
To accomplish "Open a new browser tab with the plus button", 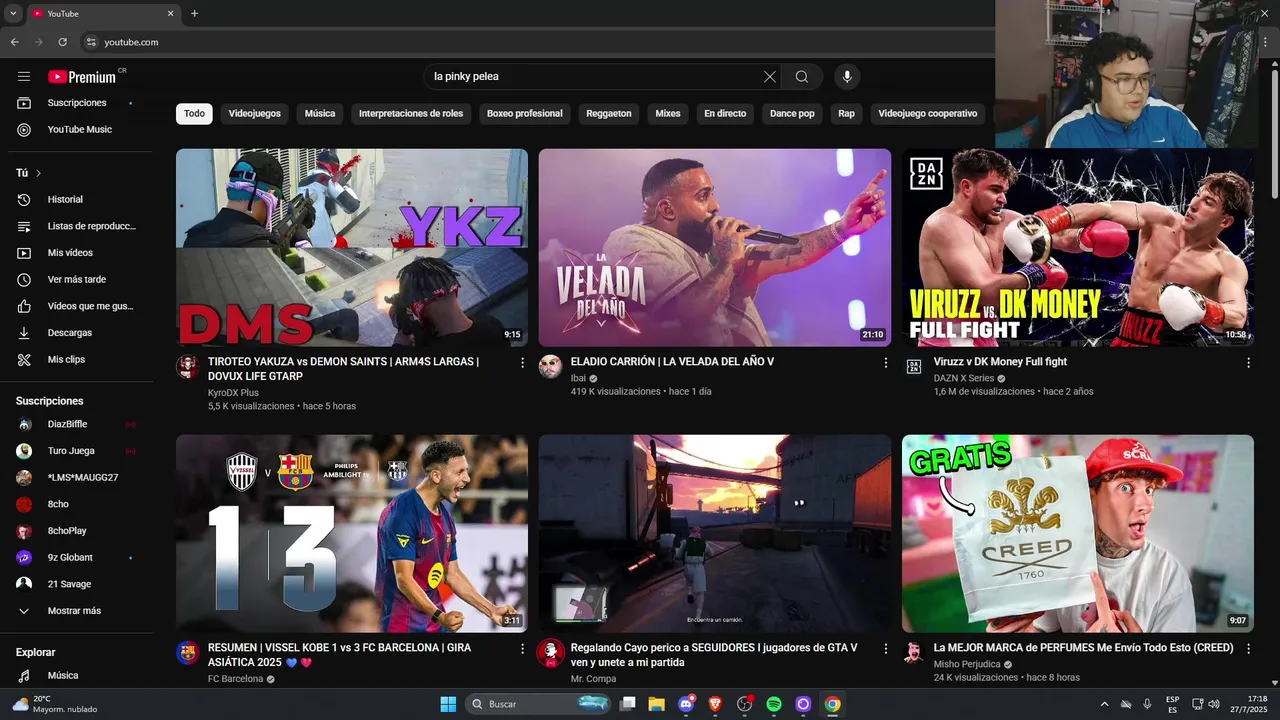I will (x=195, y=14).
